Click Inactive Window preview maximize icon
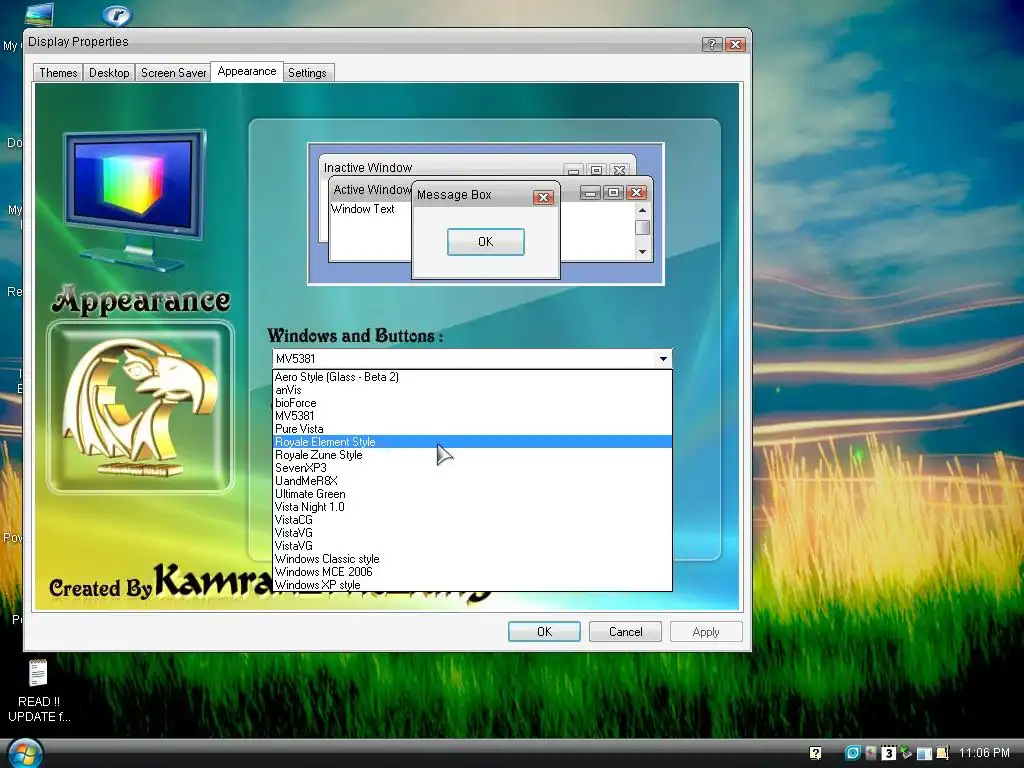 point(596,170)
